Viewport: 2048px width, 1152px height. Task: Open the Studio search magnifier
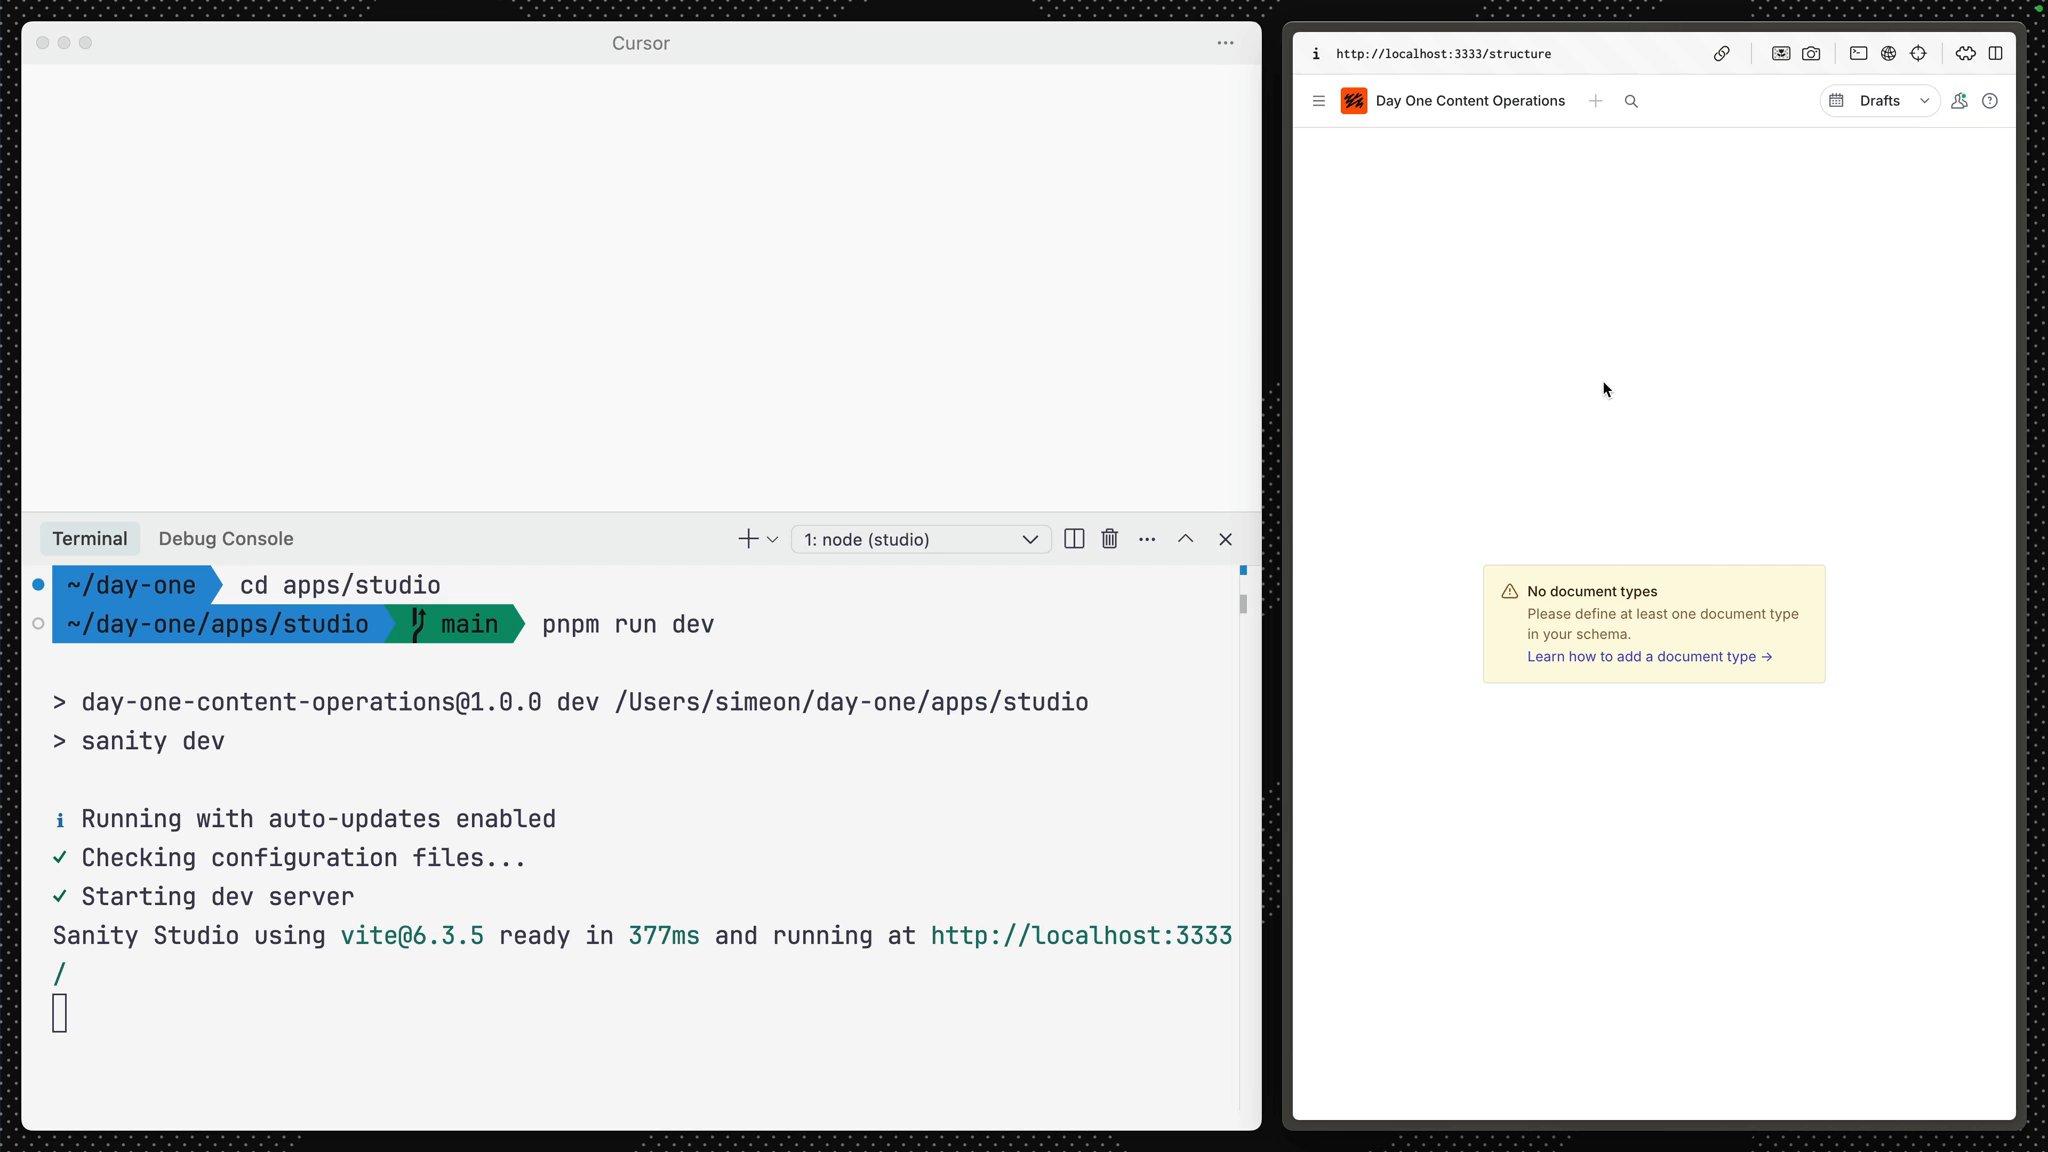tap(1631, 101)
